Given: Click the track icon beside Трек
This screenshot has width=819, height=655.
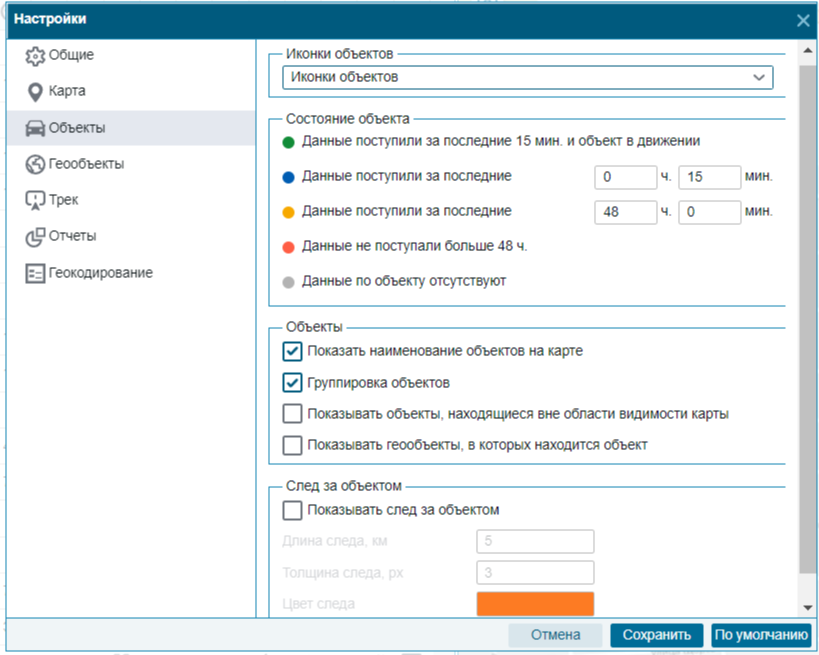Looking at the screenshot, I should tap(35, 200).
